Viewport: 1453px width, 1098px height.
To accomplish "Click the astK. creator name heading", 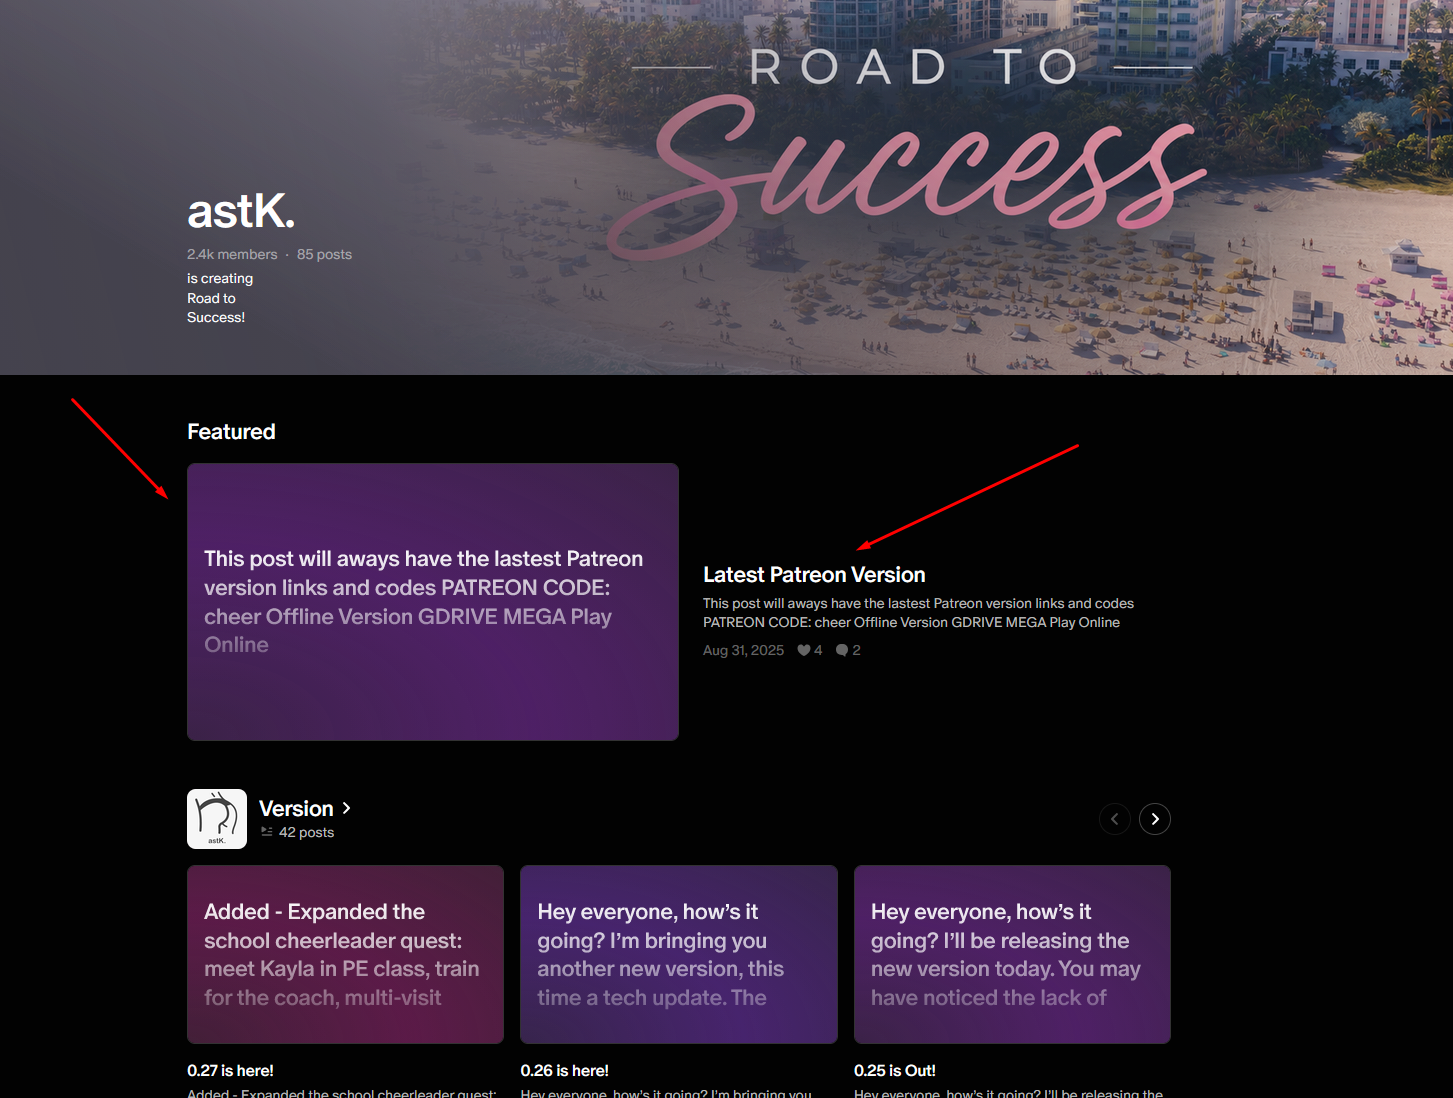I will [x=241, y=211].
